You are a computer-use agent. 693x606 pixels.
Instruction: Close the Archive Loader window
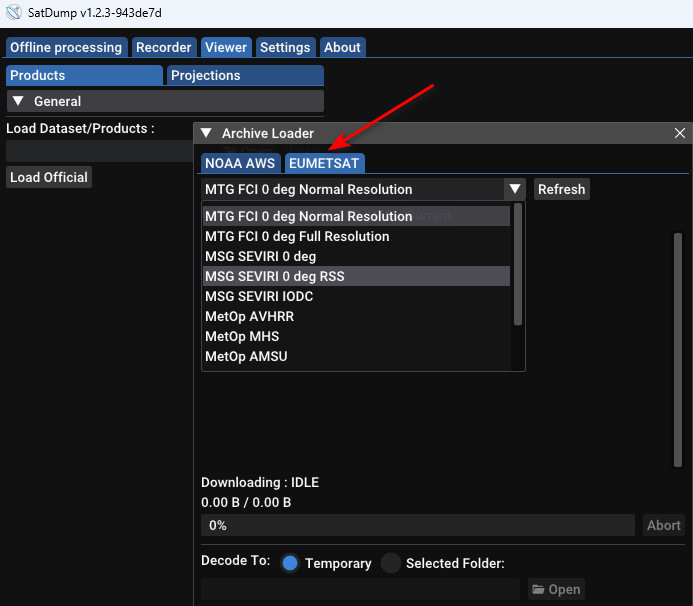[x=681, y=133]
